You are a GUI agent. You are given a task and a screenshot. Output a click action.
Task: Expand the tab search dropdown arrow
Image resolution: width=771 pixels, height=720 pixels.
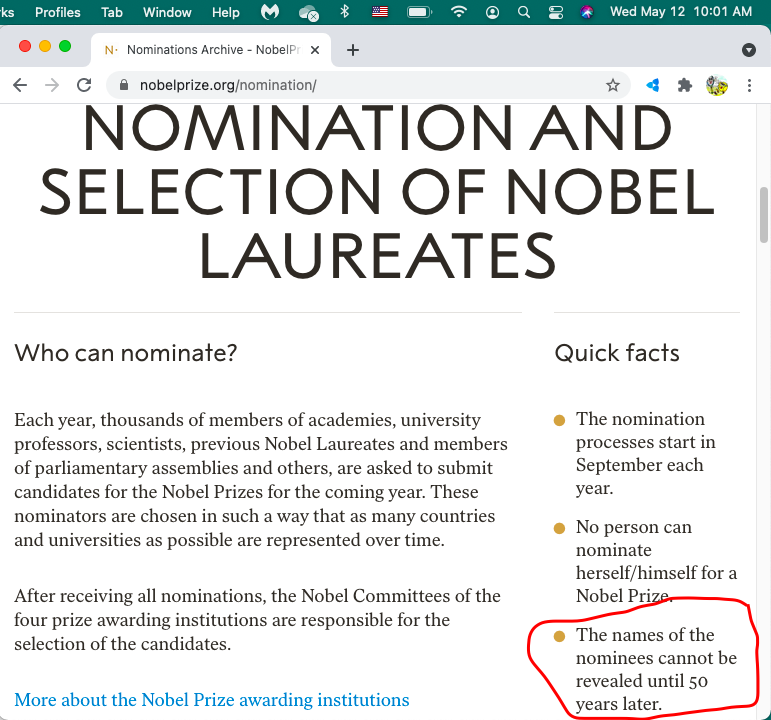pos(749,50)
